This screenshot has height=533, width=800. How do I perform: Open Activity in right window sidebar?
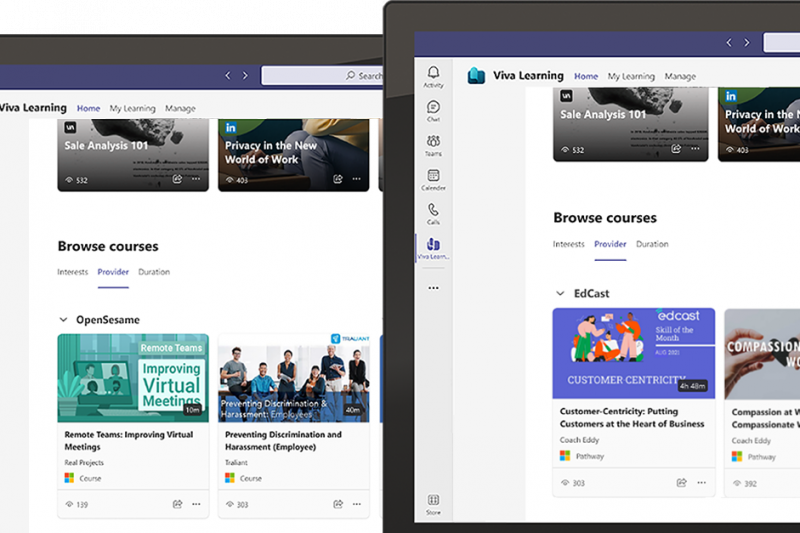tap(433, 77)
